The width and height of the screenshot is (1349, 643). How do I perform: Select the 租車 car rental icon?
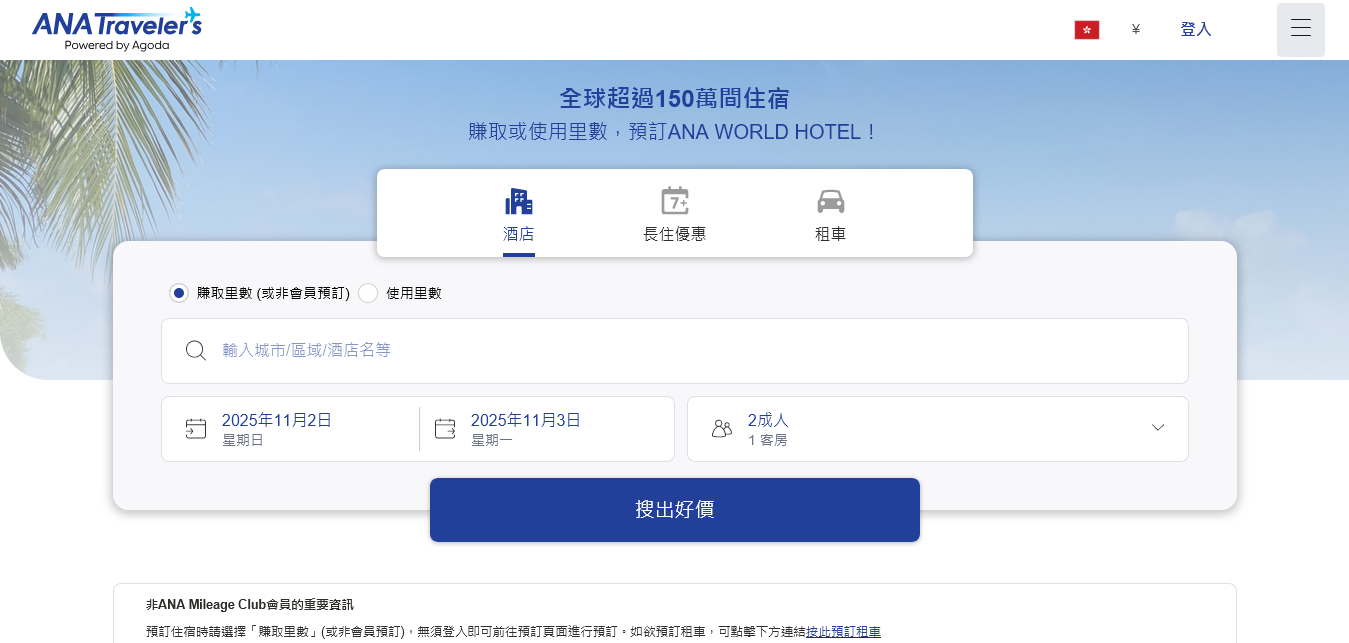[x=830, y=202]
